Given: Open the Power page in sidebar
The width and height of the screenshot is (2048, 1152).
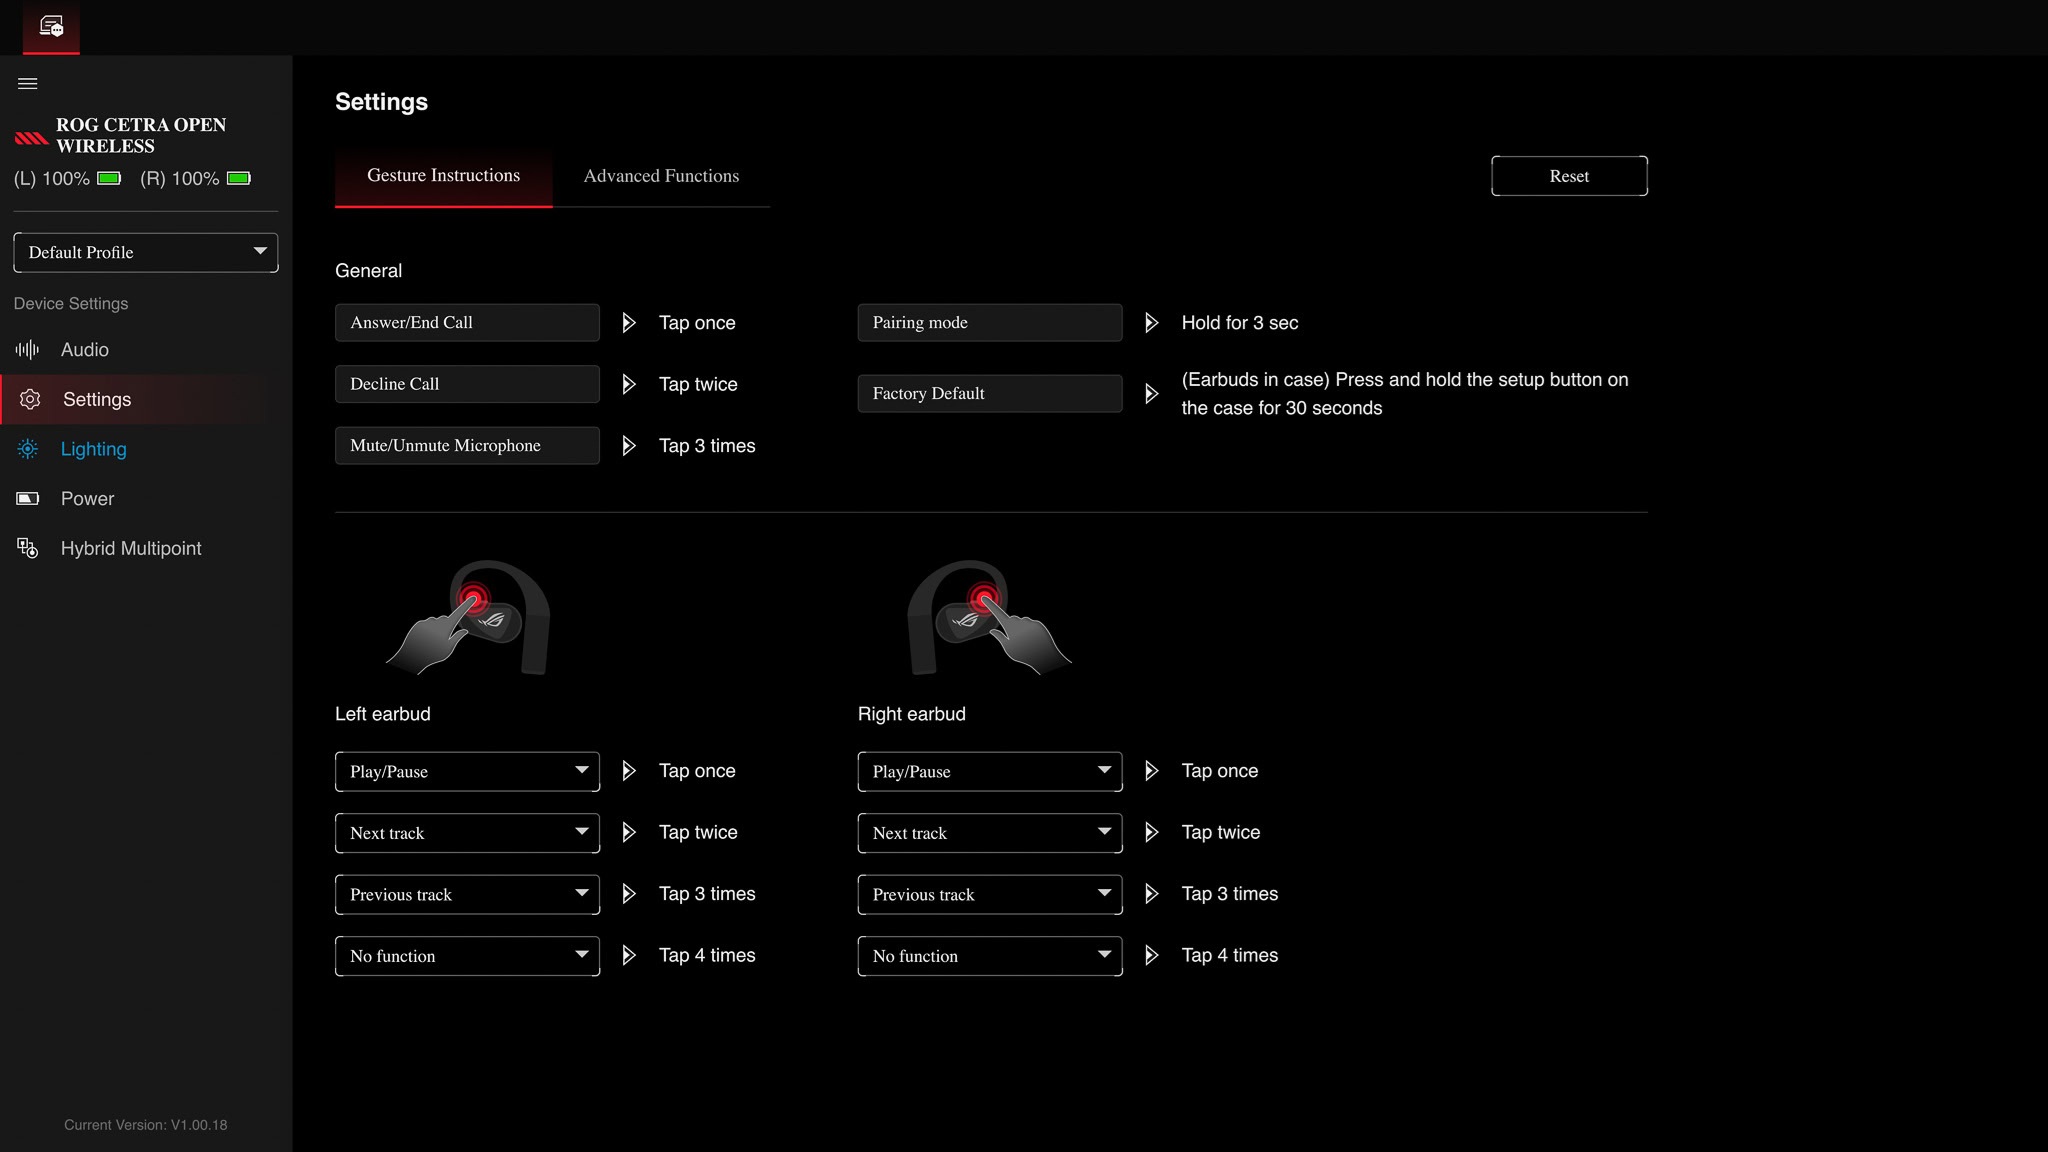Looking at the screenshot, I should [x=146, y=498].
